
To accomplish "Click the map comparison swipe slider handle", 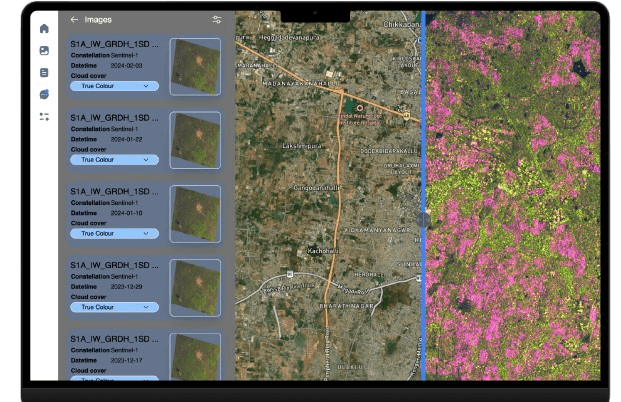I will click(423, 219).
